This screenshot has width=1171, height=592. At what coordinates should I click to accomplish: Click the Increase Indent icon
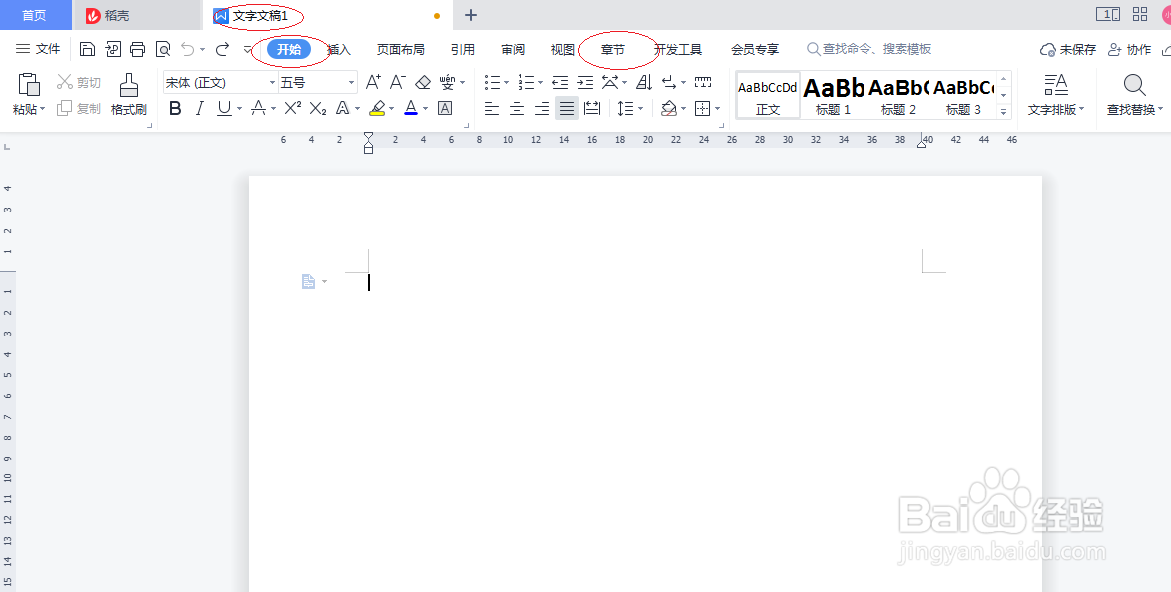pos(586,82)
